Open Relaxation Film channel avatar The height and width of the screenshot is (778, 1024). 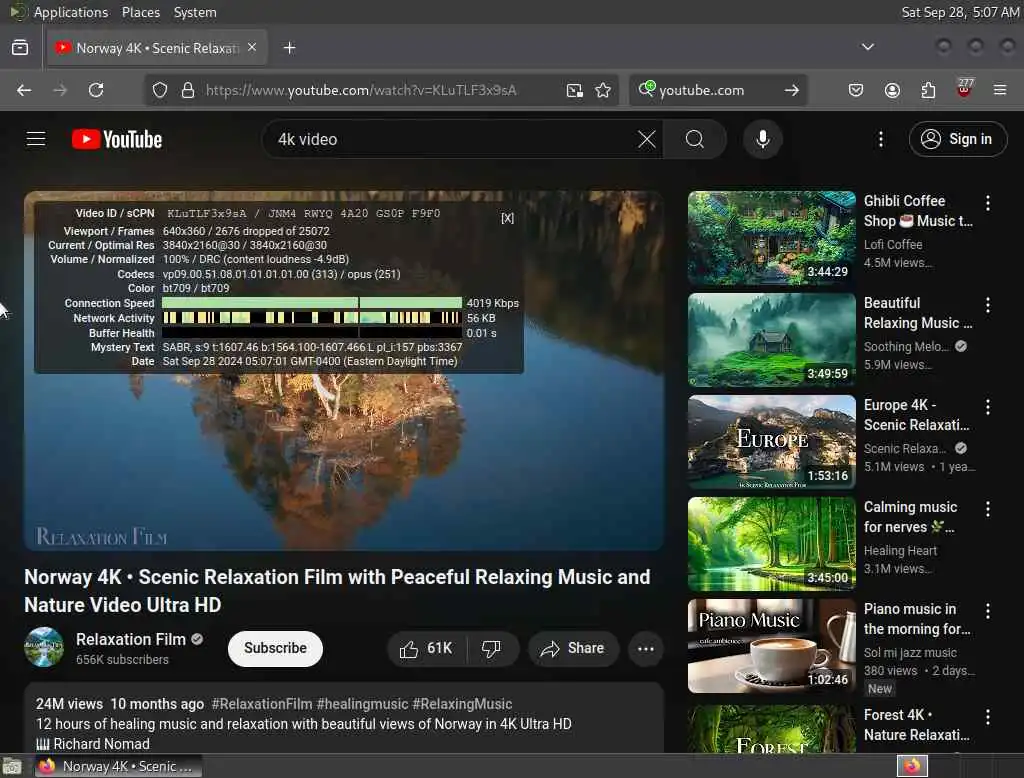click(x=44, y=647)
